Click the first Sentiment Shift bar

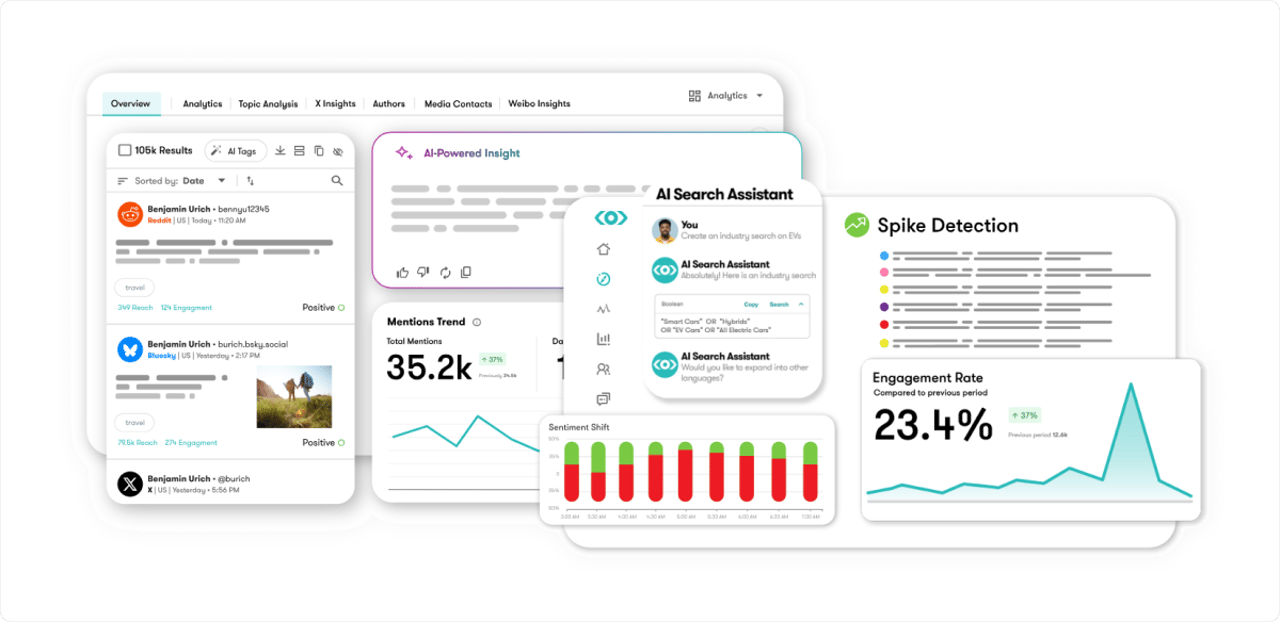571,470
